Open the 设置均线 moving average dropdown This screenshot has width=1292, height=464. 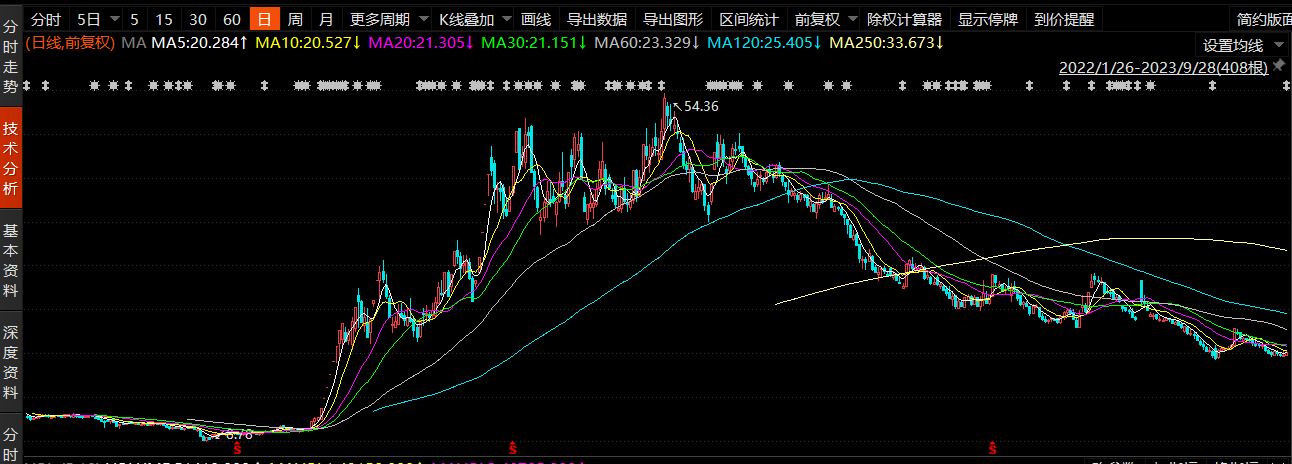click(1241, 45)
